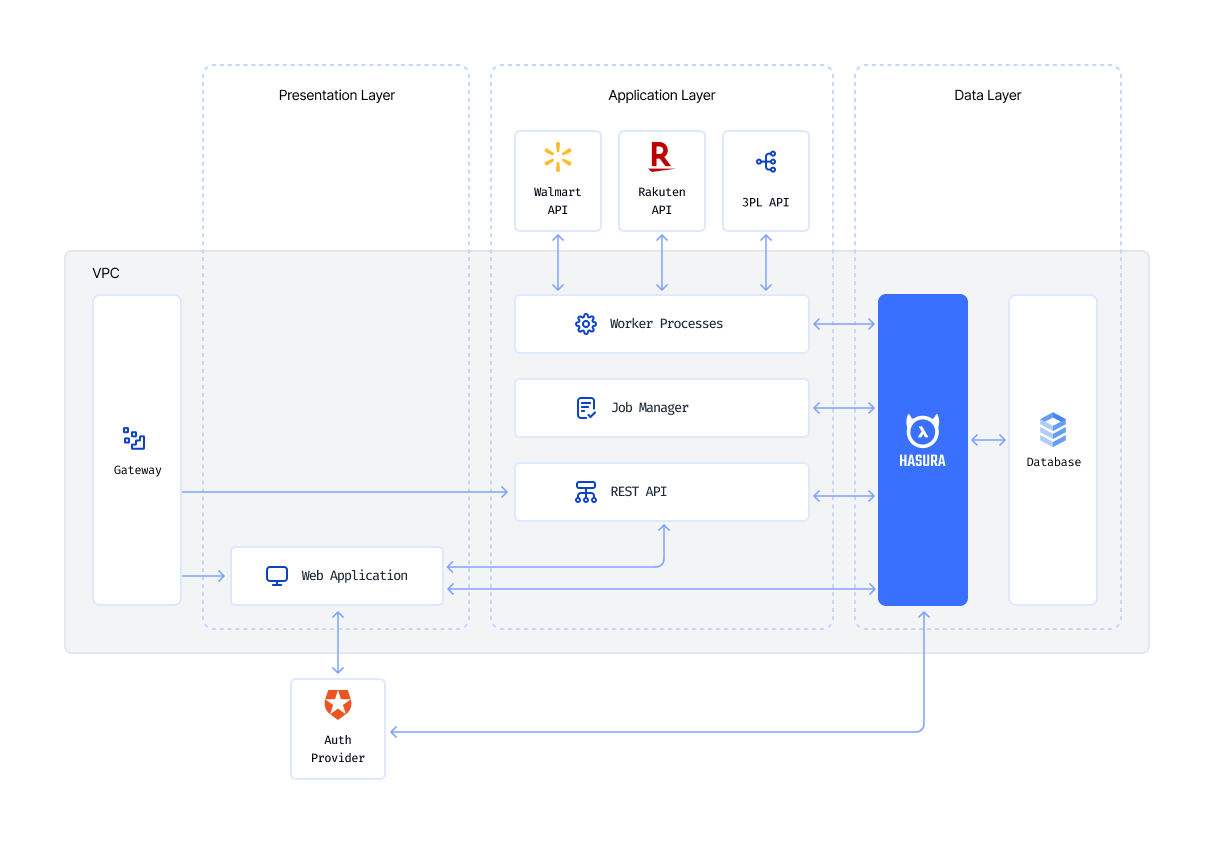This screenshot has width=1214, height=844.
Task: Select the Data Layer heading
Action: point(988,96)
